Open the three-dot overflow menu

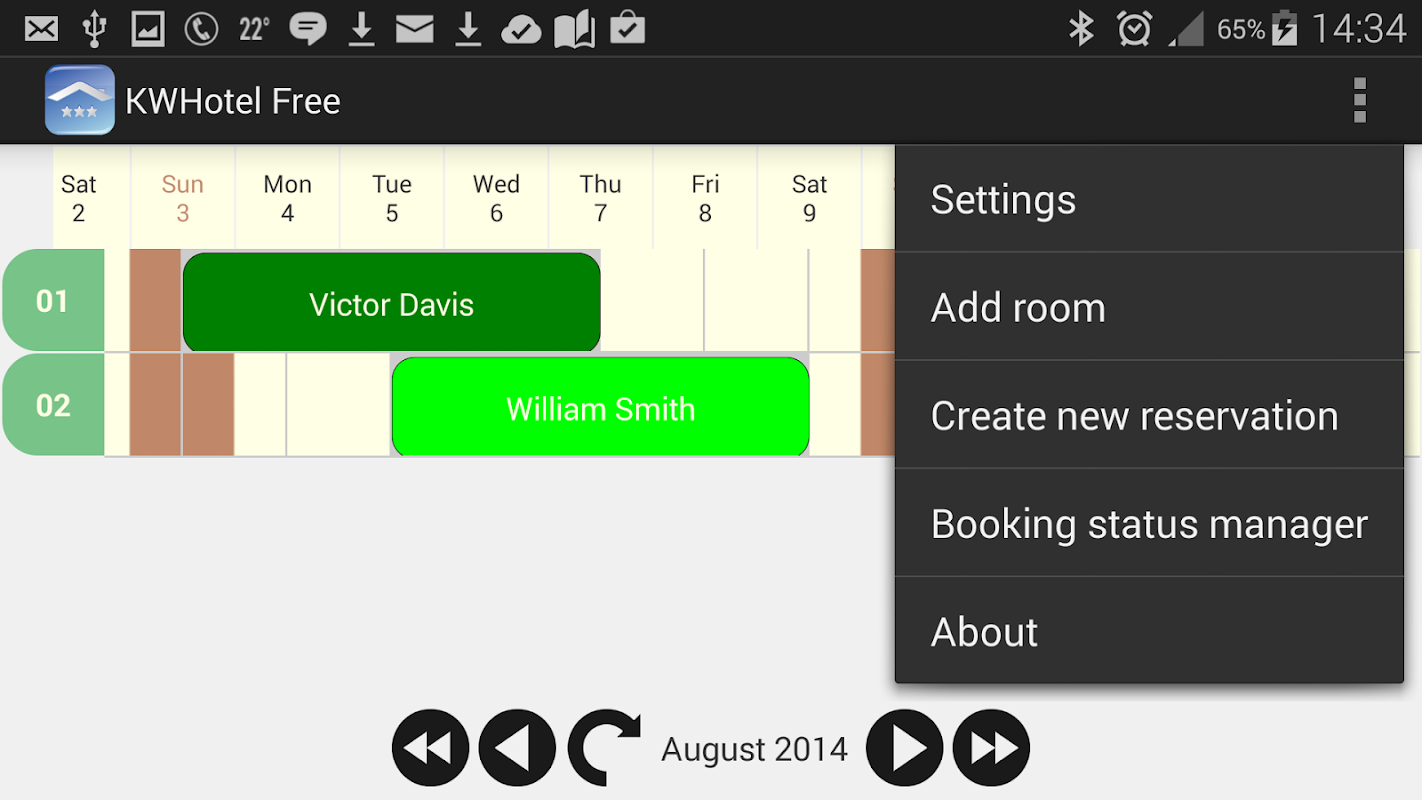tap(1359, 100)
